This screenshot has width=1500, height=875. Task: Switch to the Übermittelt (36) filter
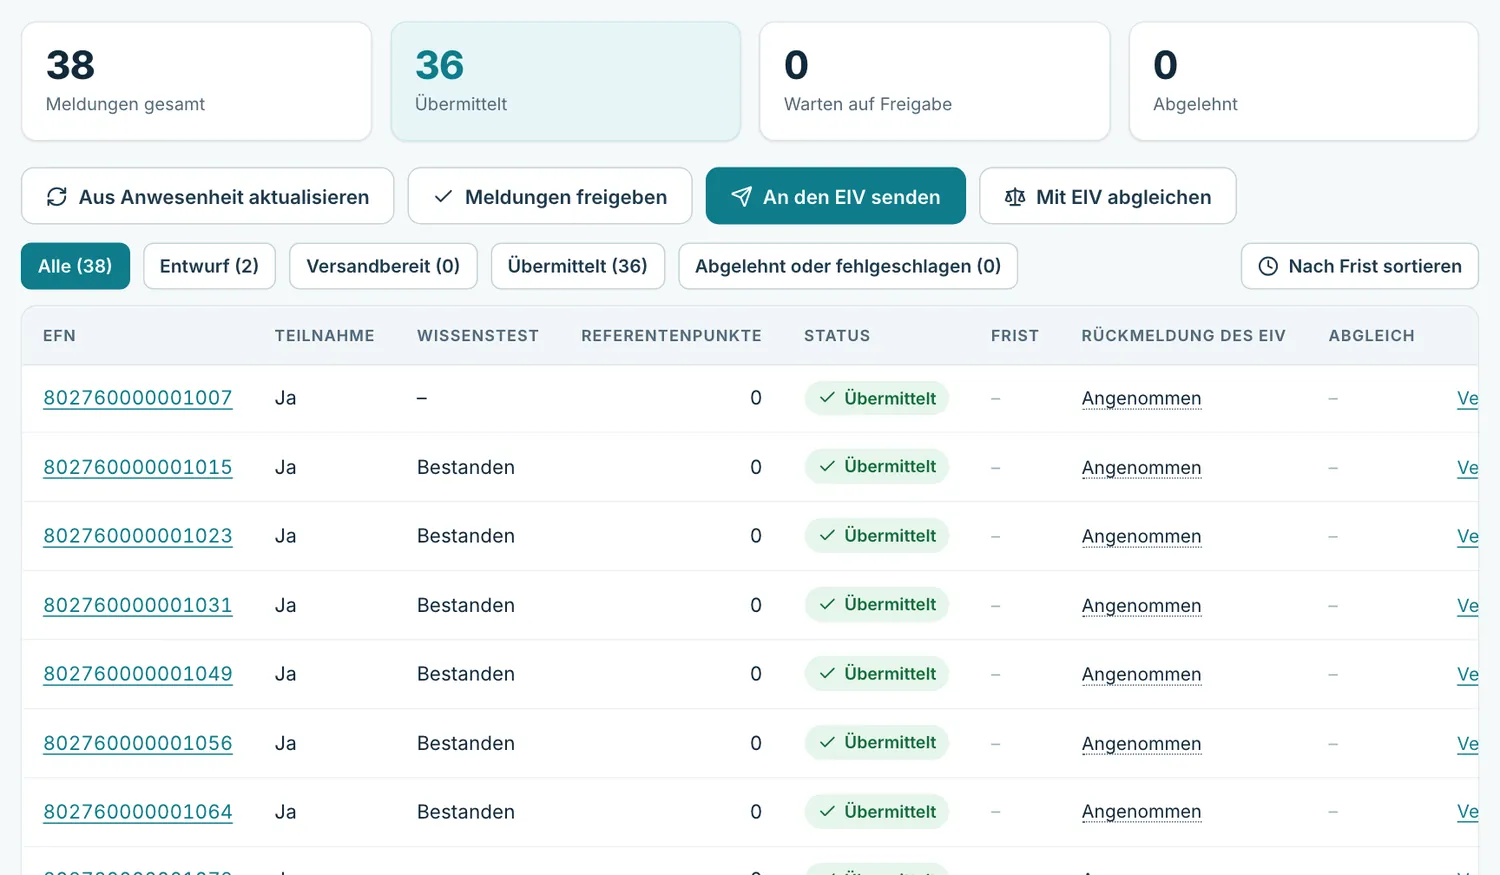click(578, 266)
